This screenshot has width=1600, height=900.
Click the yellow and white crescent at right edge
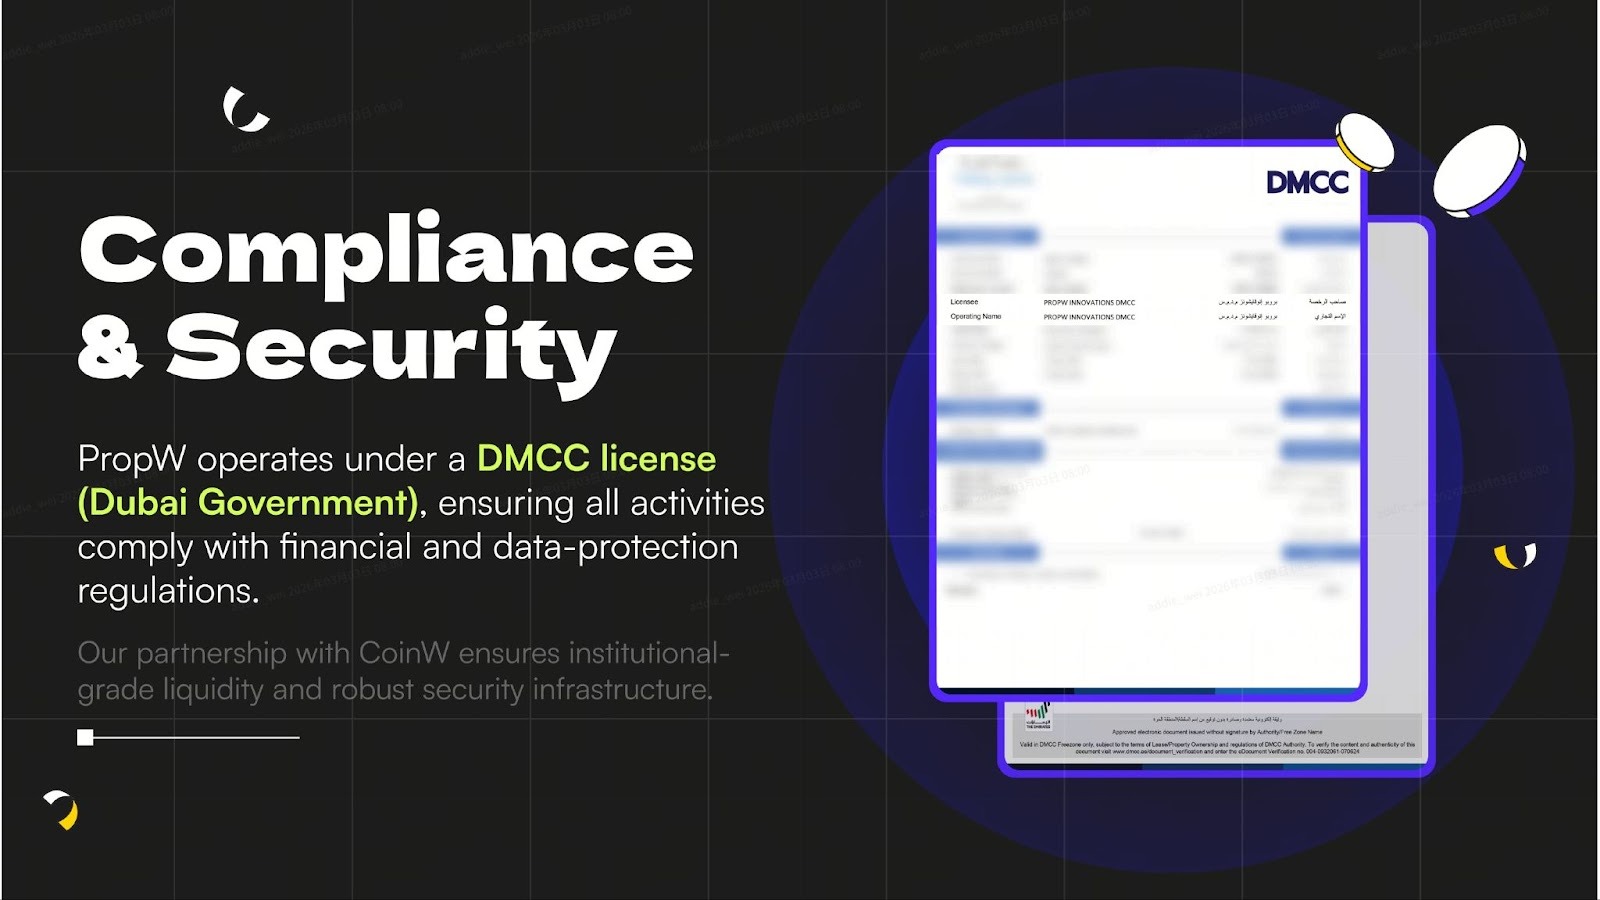point(1514,556)
